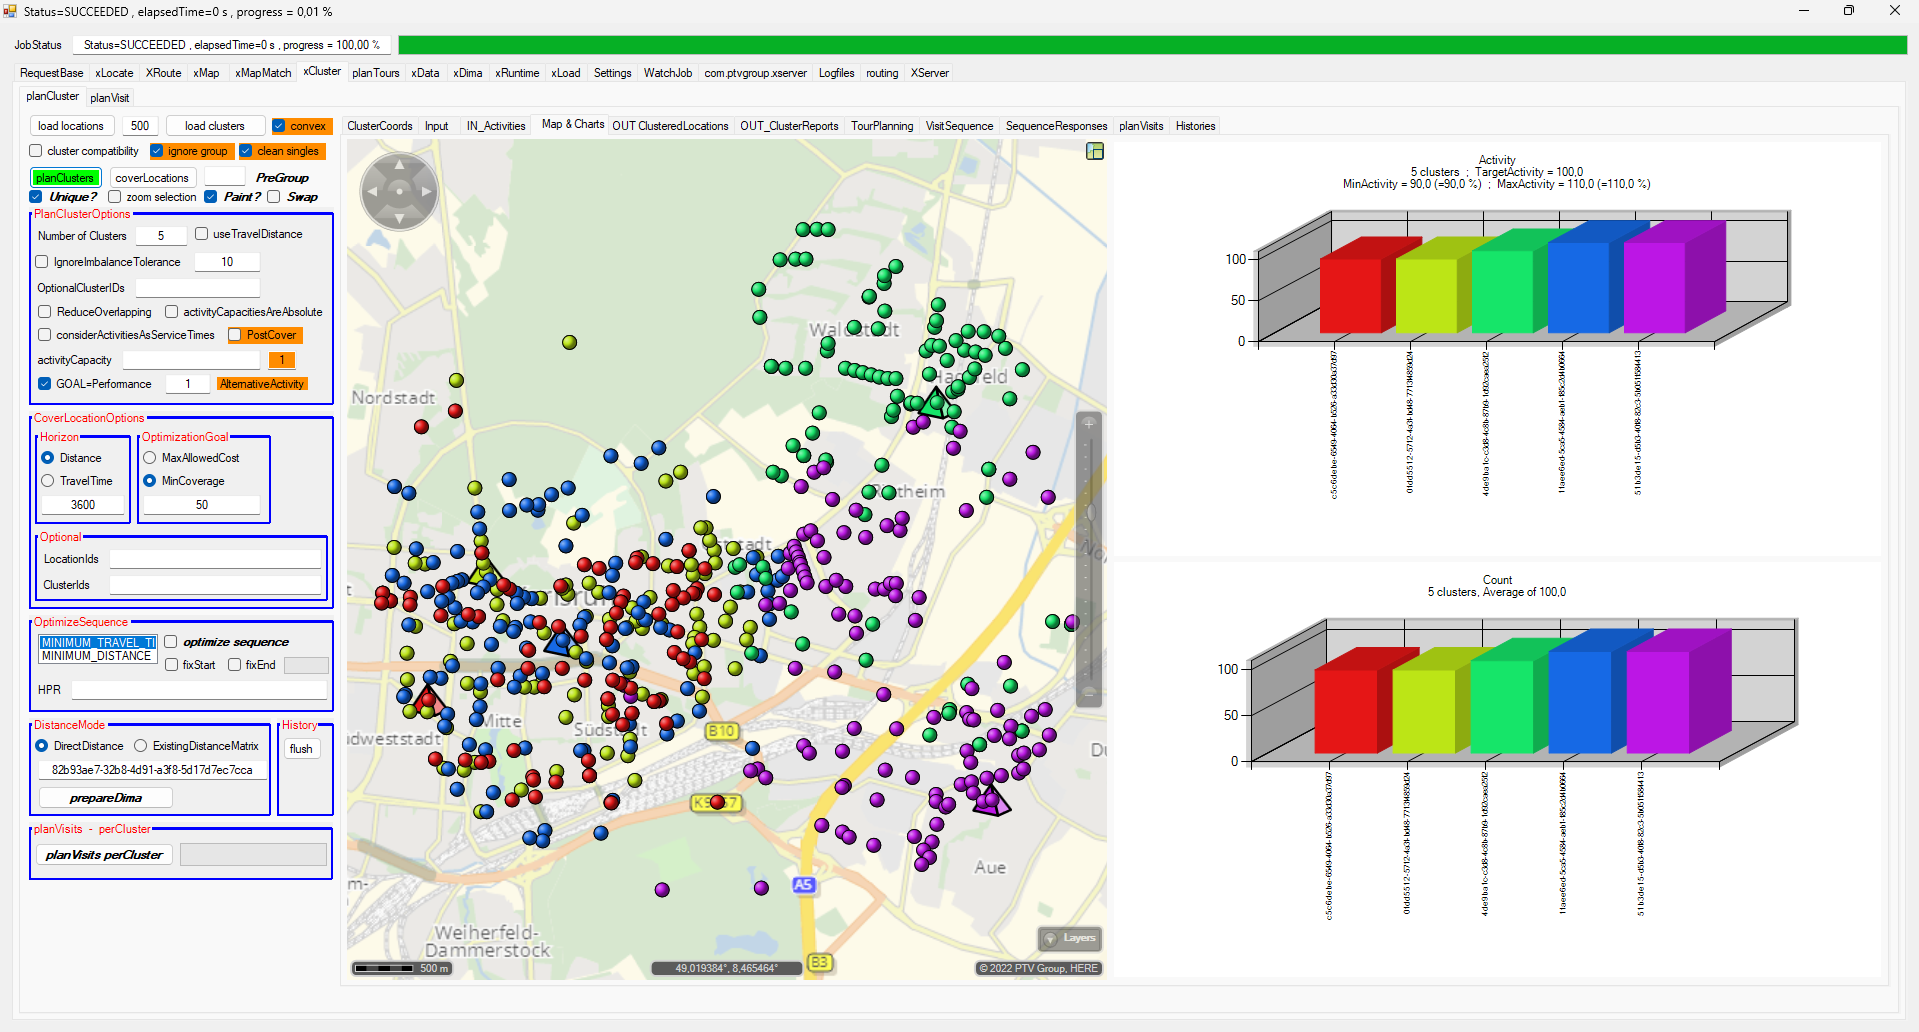Click the map zoom-in plus button

1089,423
